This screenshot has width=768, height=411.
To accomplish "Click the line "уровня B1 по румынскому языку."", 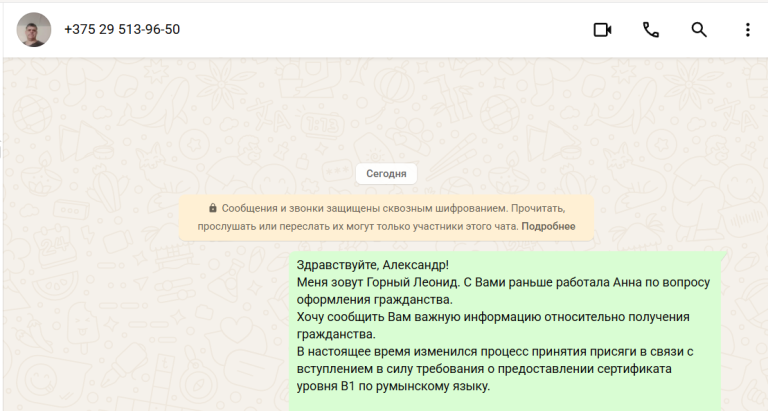I will pyautogui.click(x=393, y=387).
